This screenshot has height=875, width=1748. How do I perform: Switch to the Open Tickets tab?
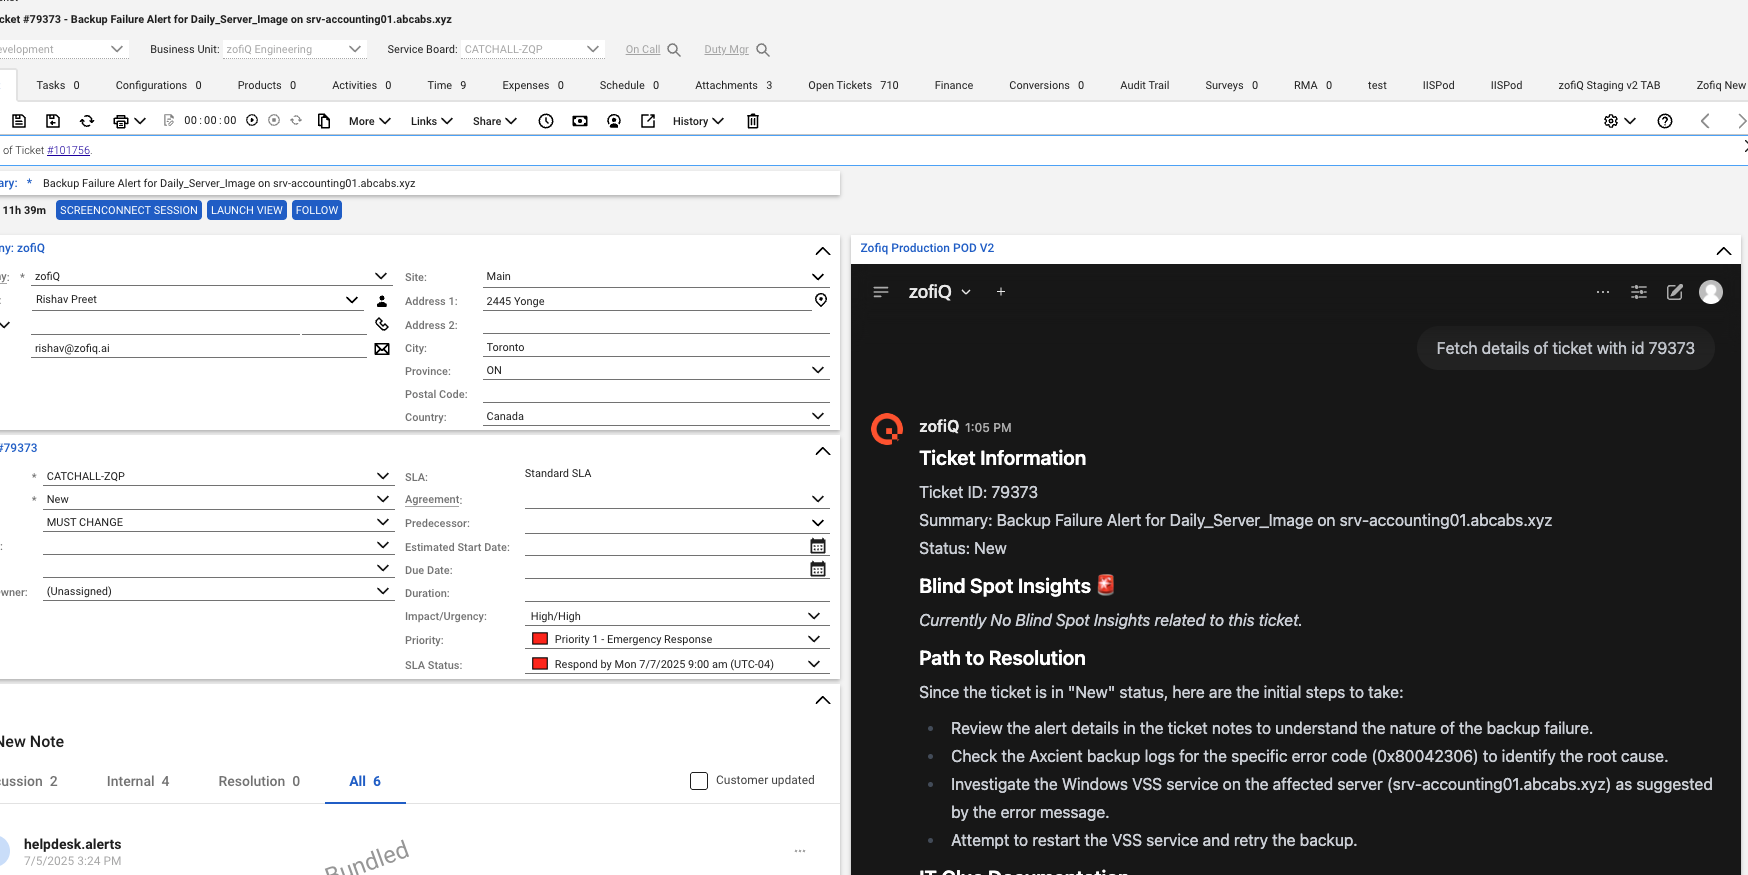pyautogui.click(x=854, y=86)
